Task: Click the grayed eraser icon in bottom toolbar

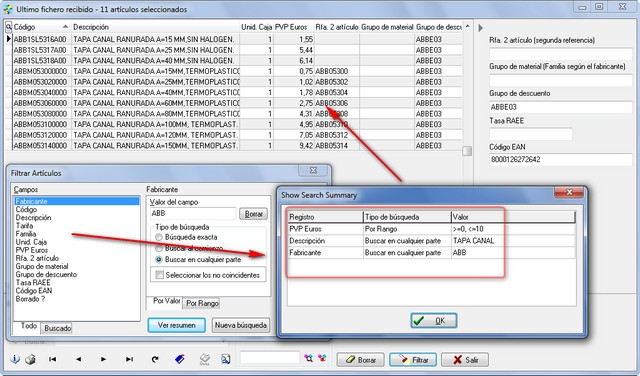Action: pyautogui.click(x=205, y=359)
